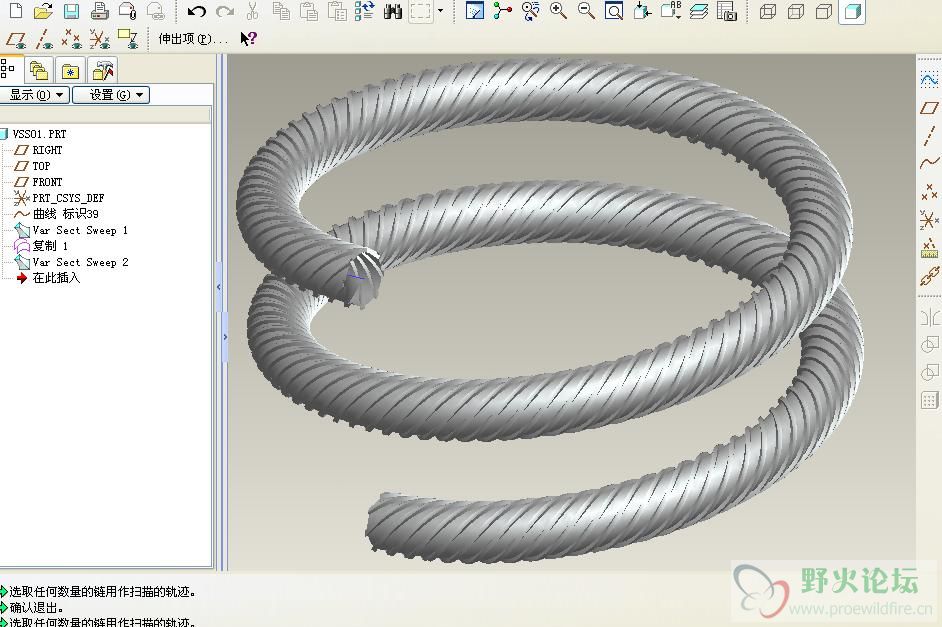Open the binoculars Find tool

[393, 11]
